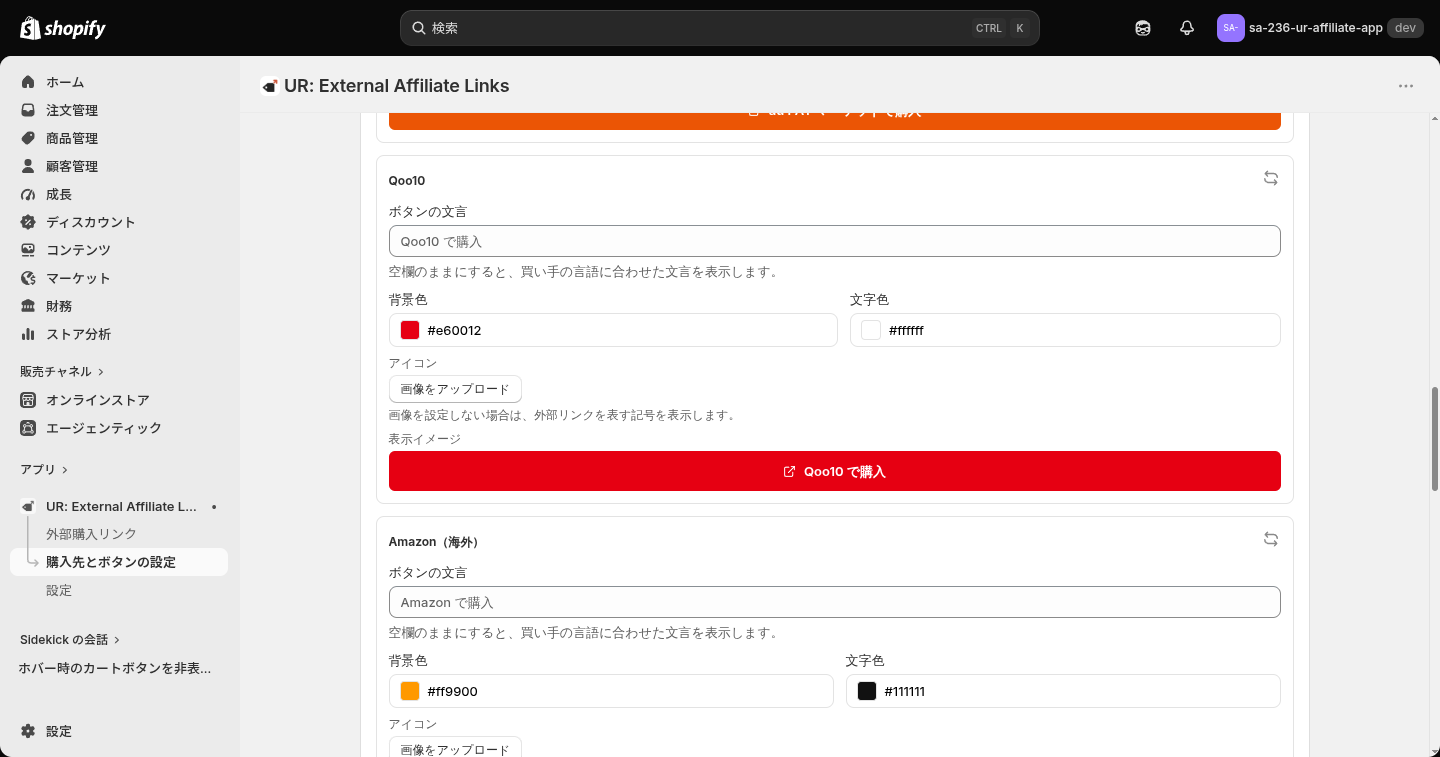Screen dimensions: 1440x757
Task: Click the 成長 gauge icon
Action: [28, 194]
